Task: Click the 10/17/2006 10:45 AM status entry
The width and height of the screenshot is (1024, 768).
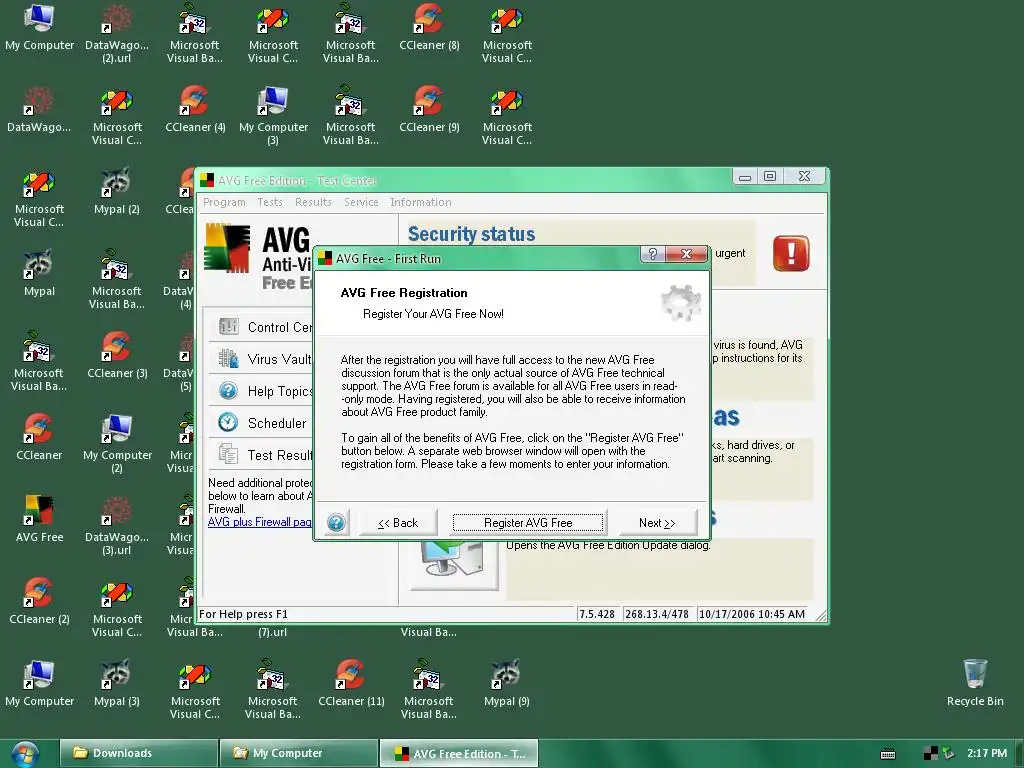Action: pyautogui.click(x=751, y=614)
